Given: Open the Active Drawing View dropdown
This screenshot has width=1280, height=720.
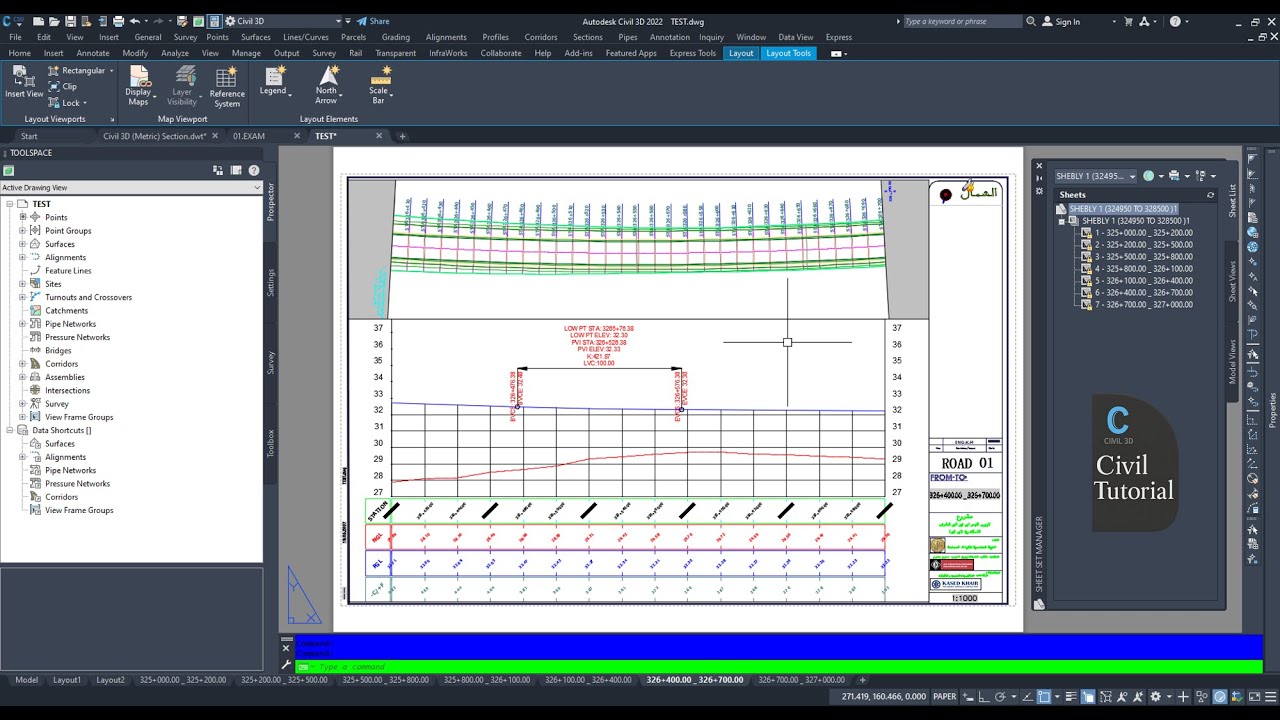Looking at the screenshot, I should click(x=131, y=187).
